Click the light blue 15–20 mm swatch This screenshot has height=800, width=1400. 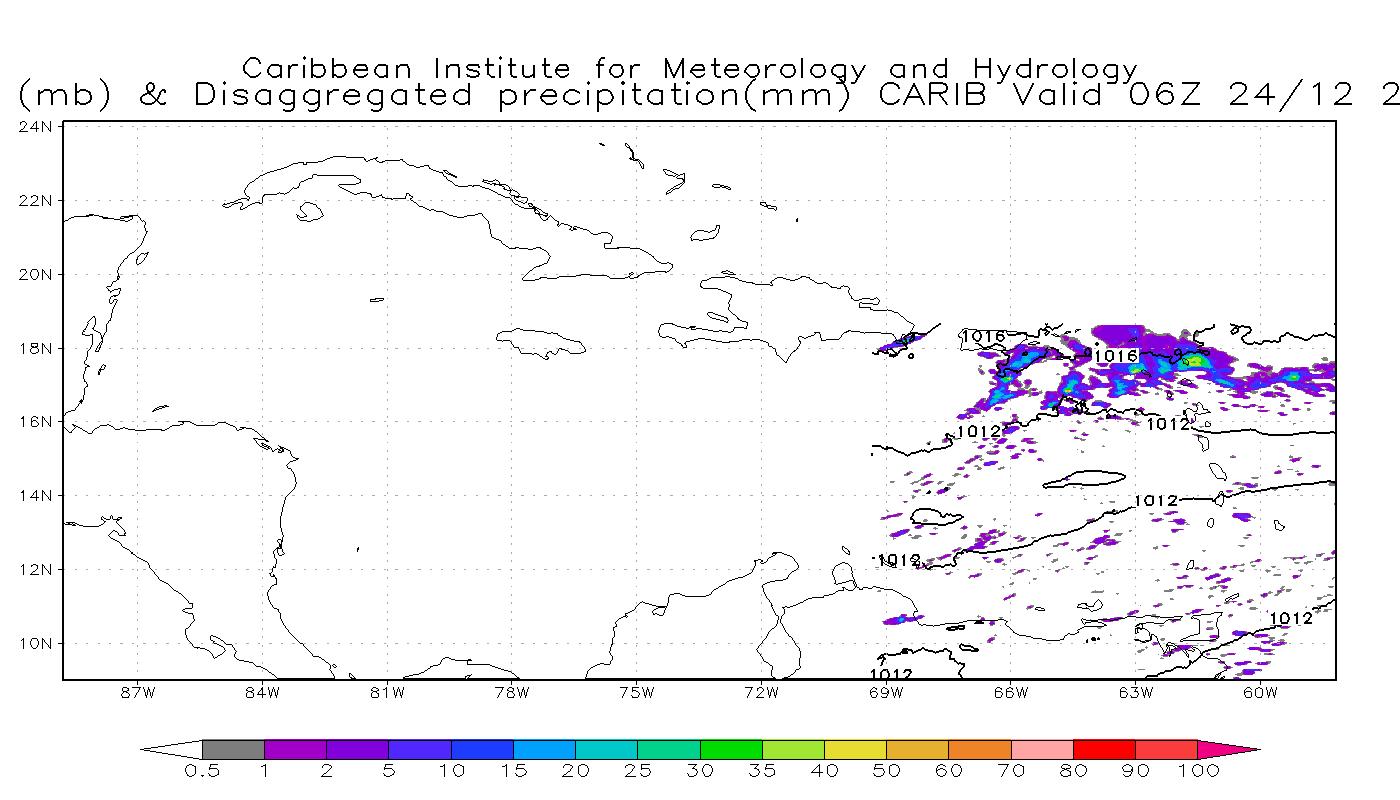[x=544, y=749]
